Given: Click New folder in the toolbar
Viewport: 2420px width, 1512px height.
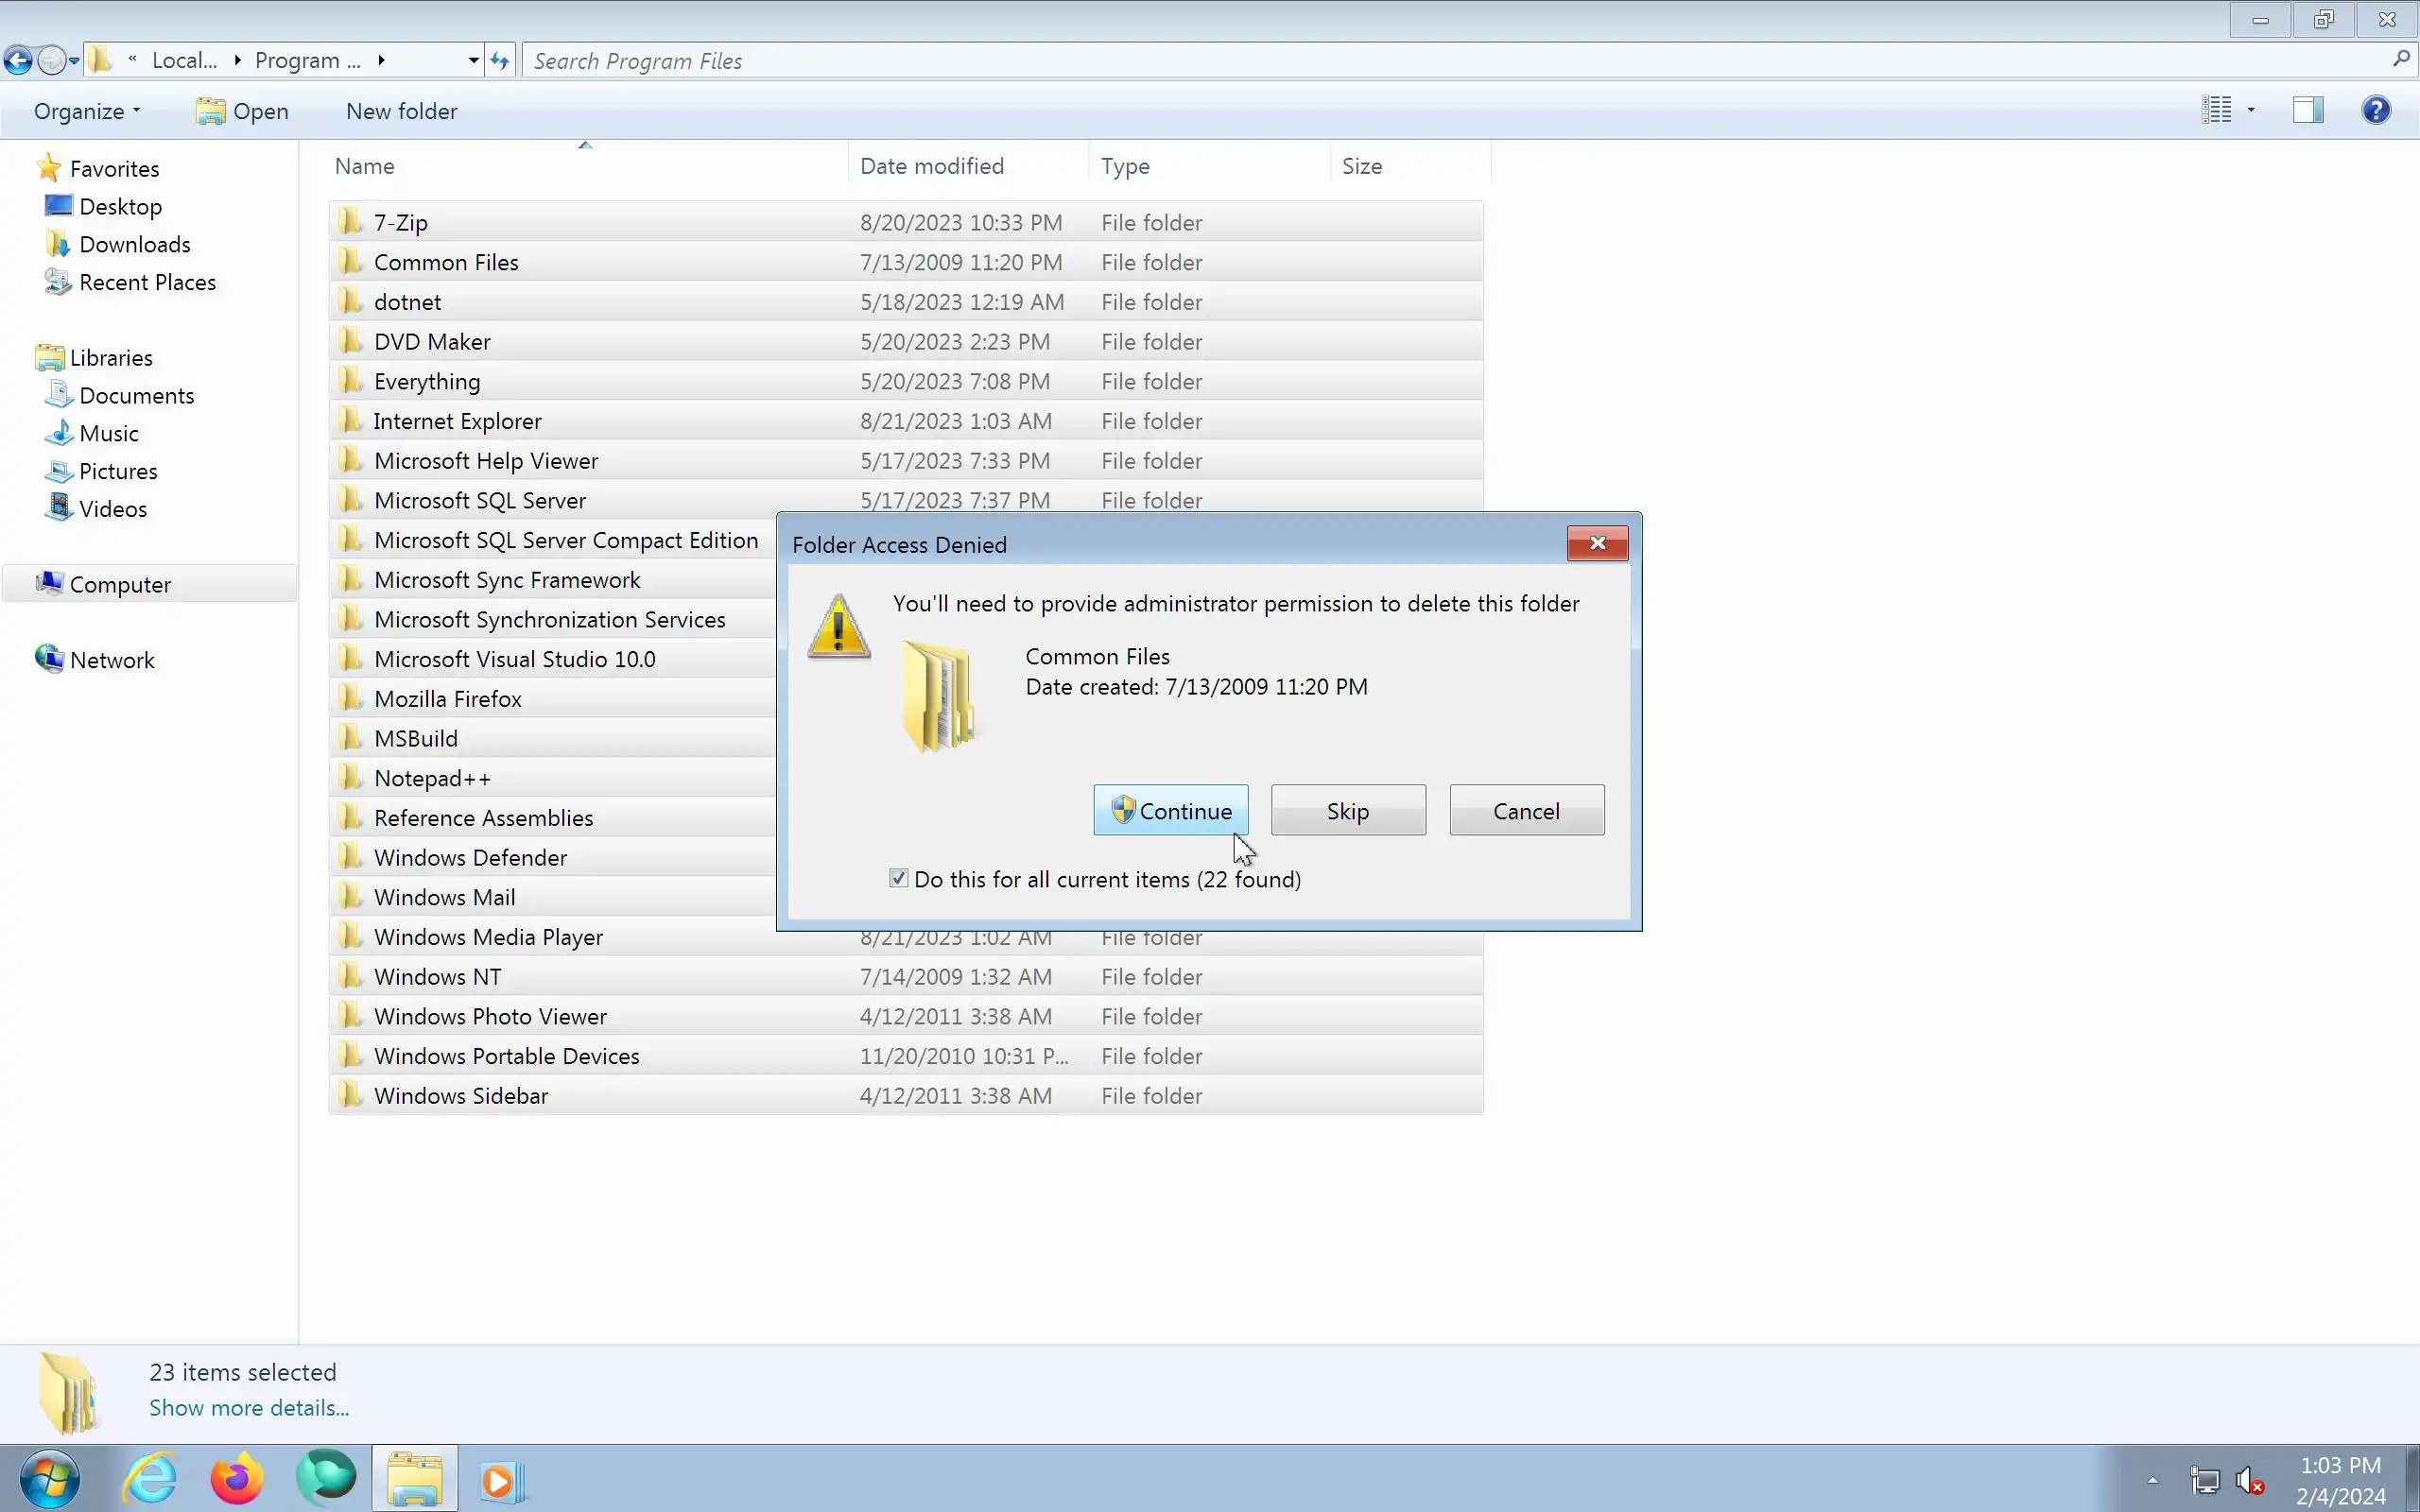Looking at the screenshot, I should (401, 111).
